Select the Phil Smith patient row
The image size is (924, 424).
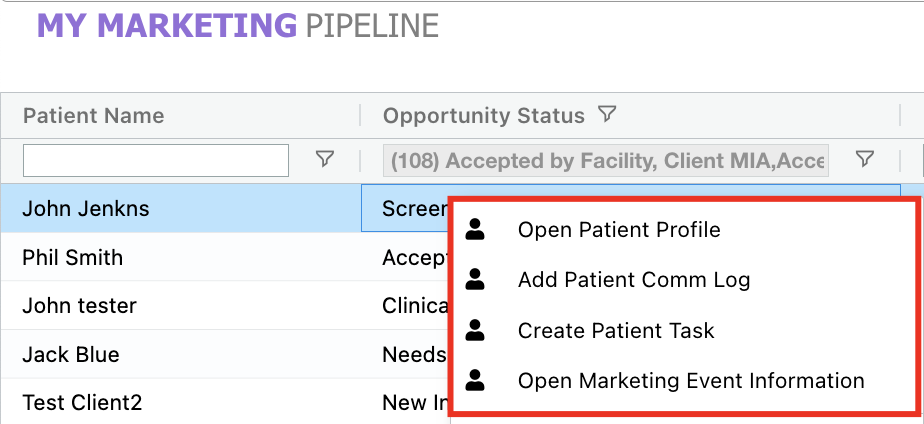pyautogui.click(x=73, y=257)
